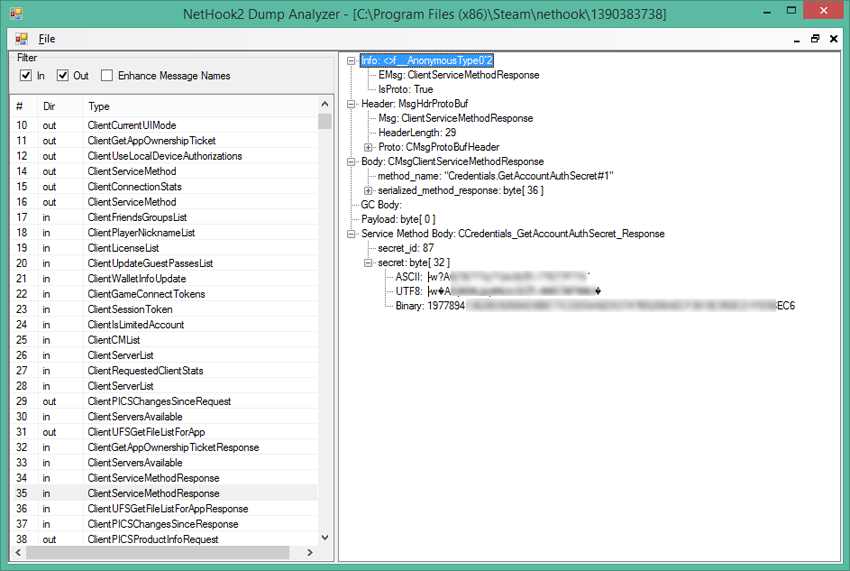Select row 28 ClientServerList
The image size is (850, 571).
coord(164,386)
